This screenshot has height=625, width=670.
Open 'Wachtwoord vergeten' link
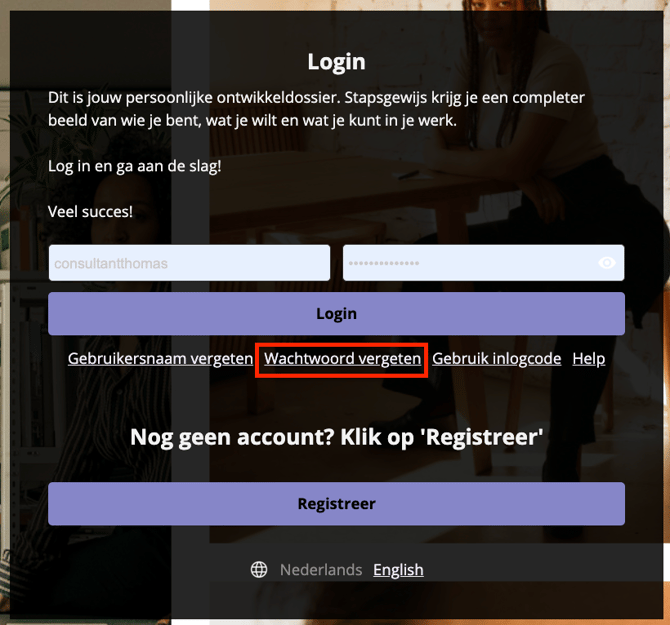click(x=342, y=358)
